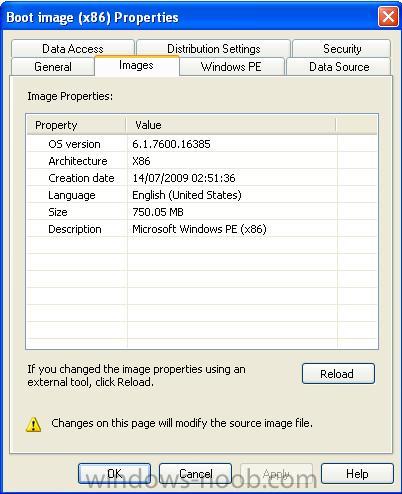Go to the General tab
The image size is (402, 494).
pos(53,67)
